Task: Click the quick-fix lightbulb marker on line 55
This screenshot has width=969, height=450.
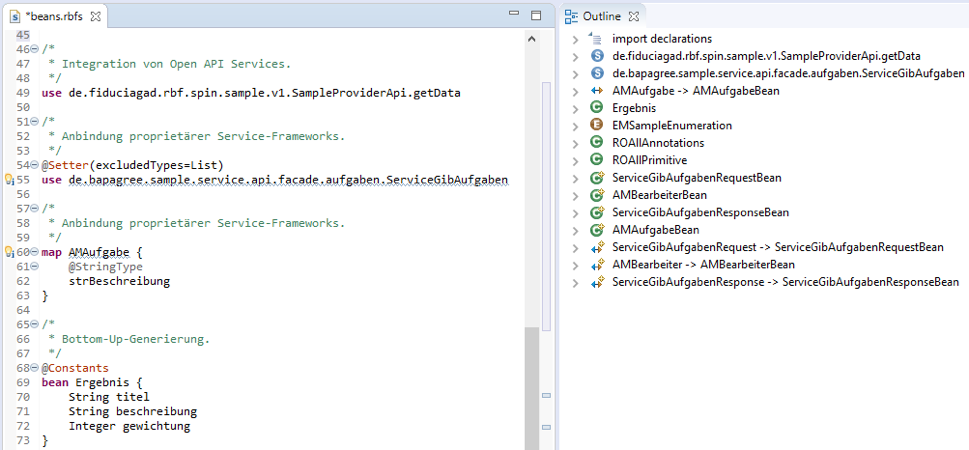Action: pos(8,180)
